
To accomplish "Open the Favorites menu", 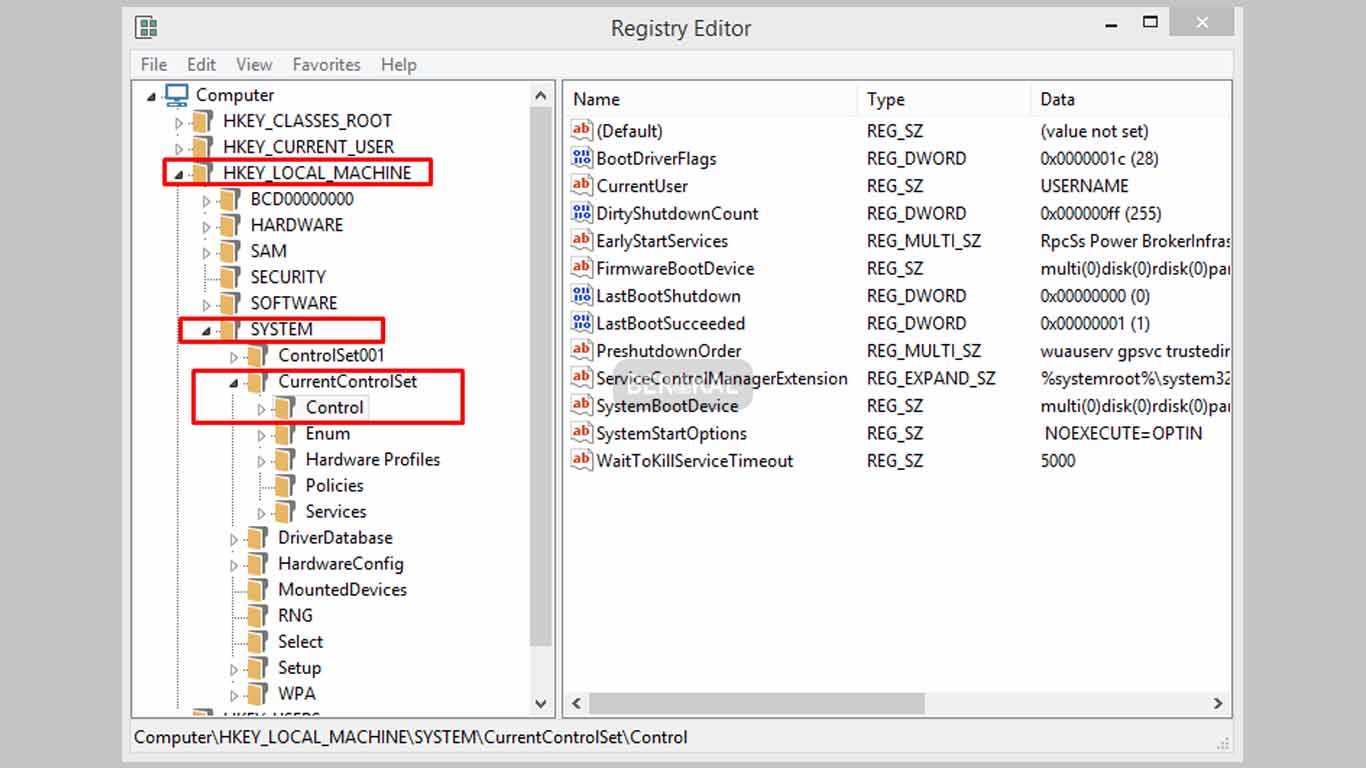I will coord(326,64).
